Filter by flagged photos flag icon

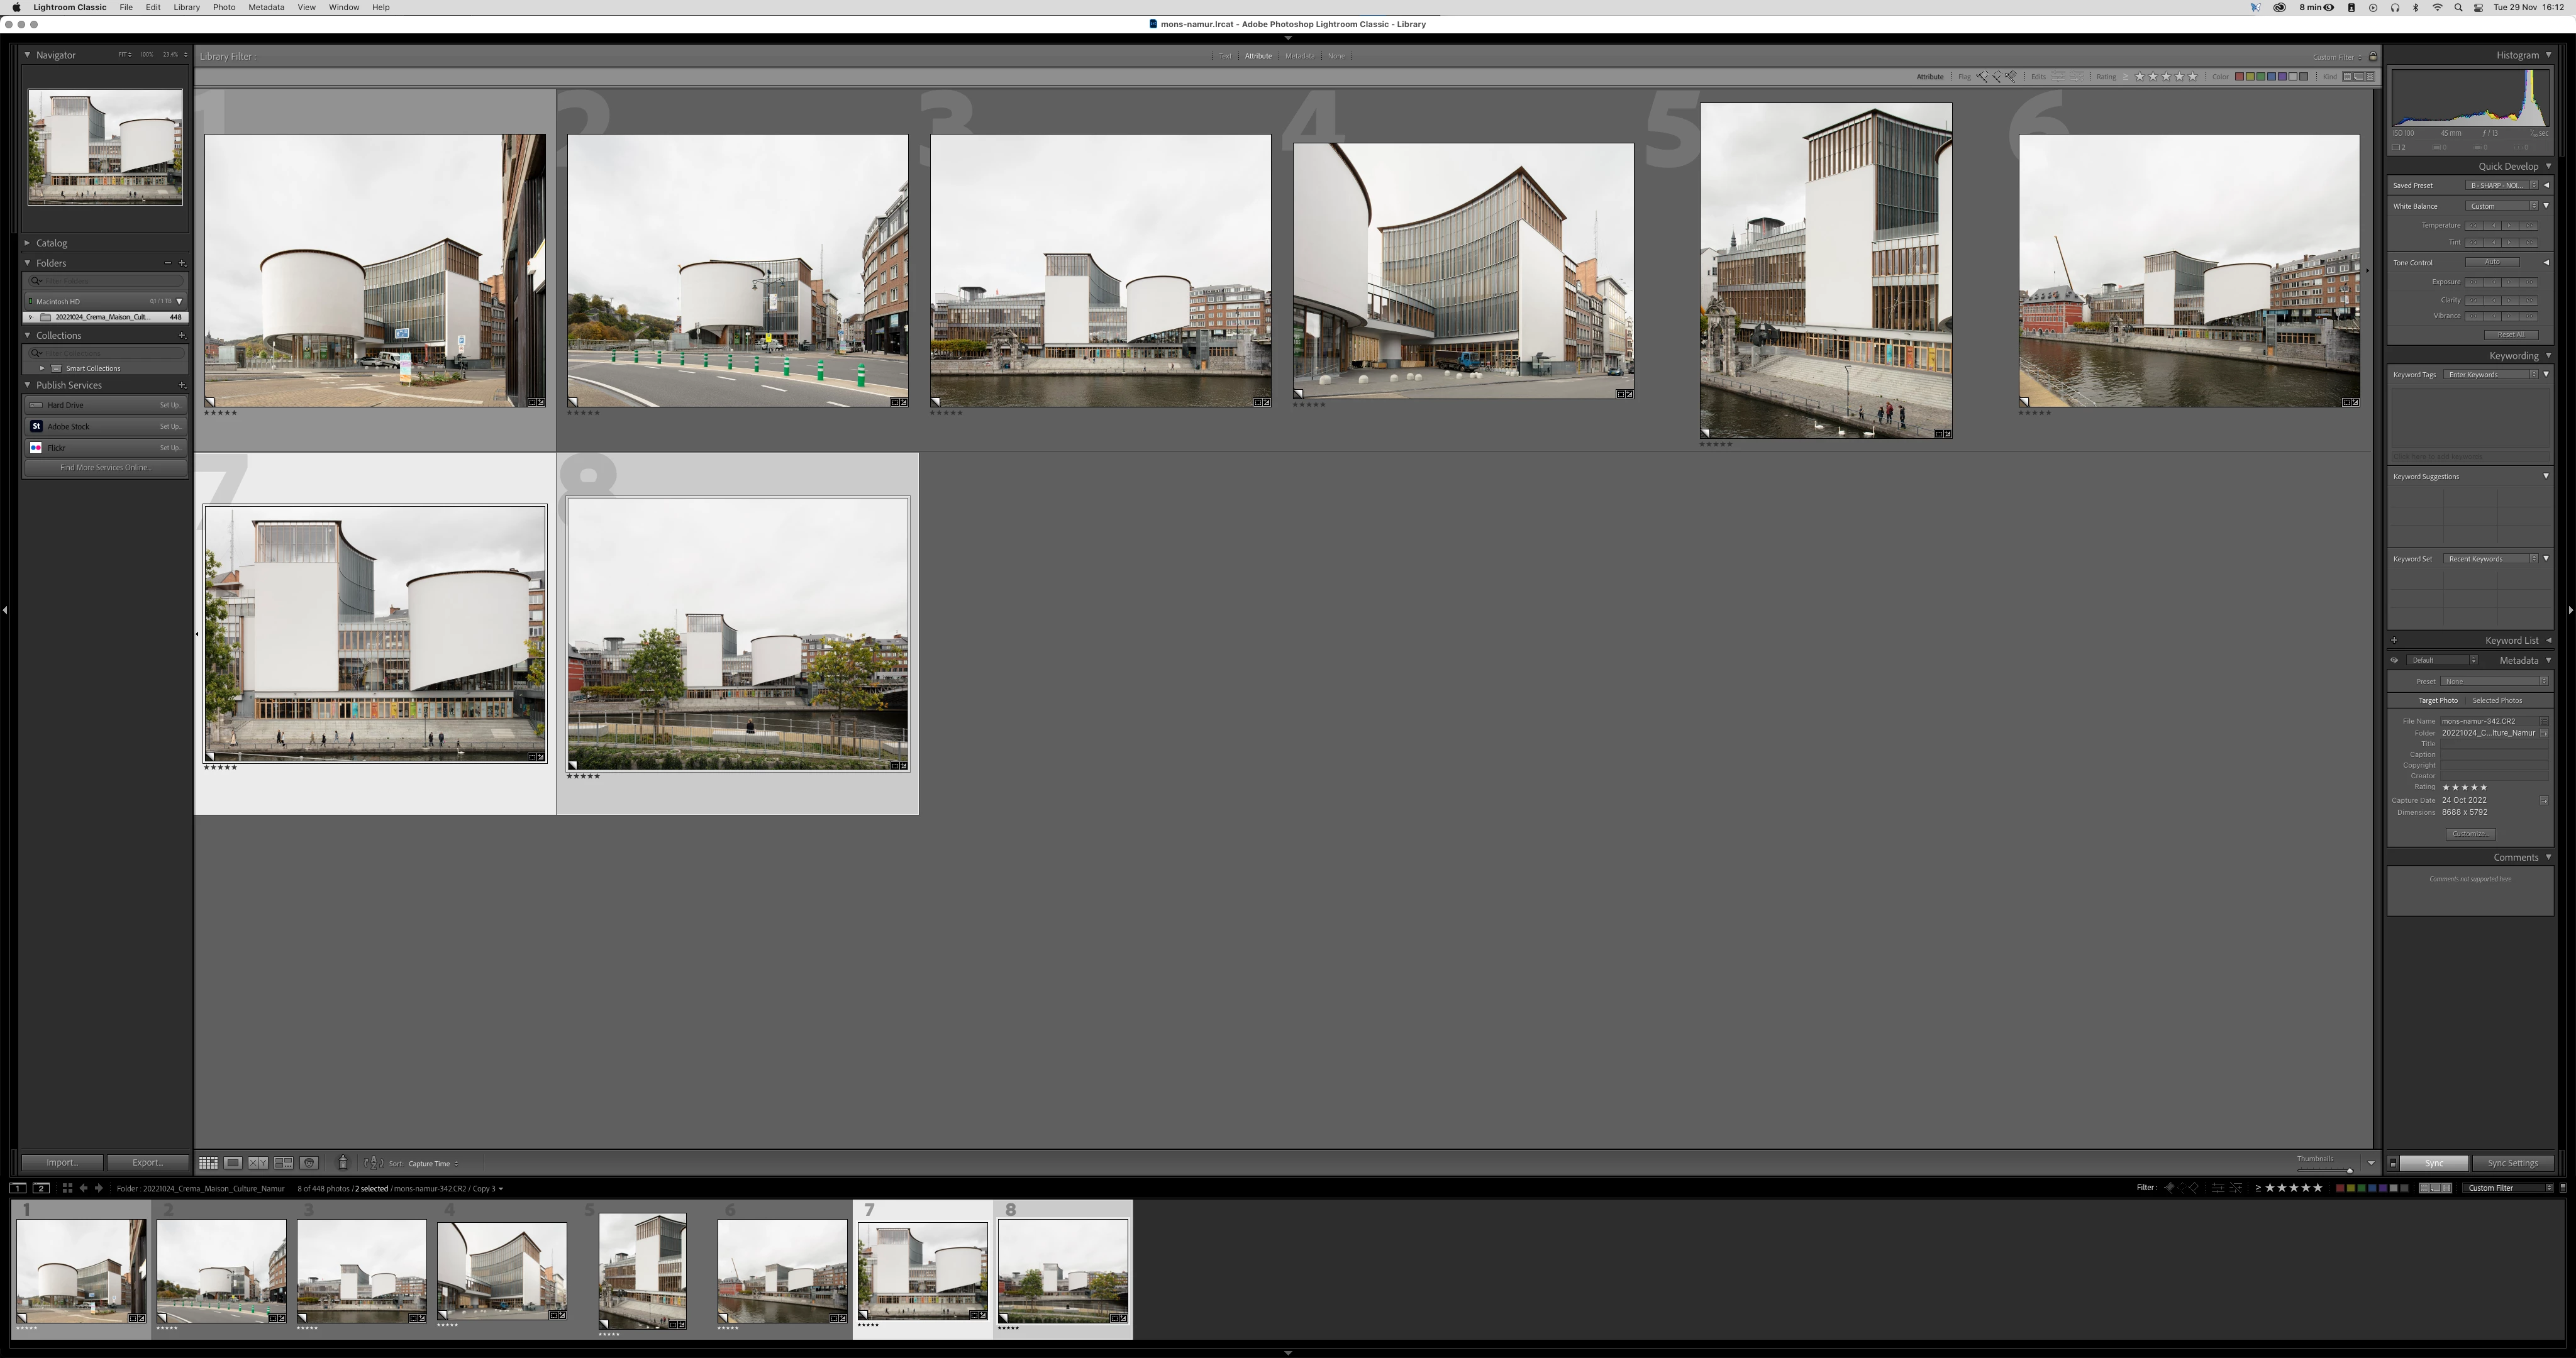1983,77
